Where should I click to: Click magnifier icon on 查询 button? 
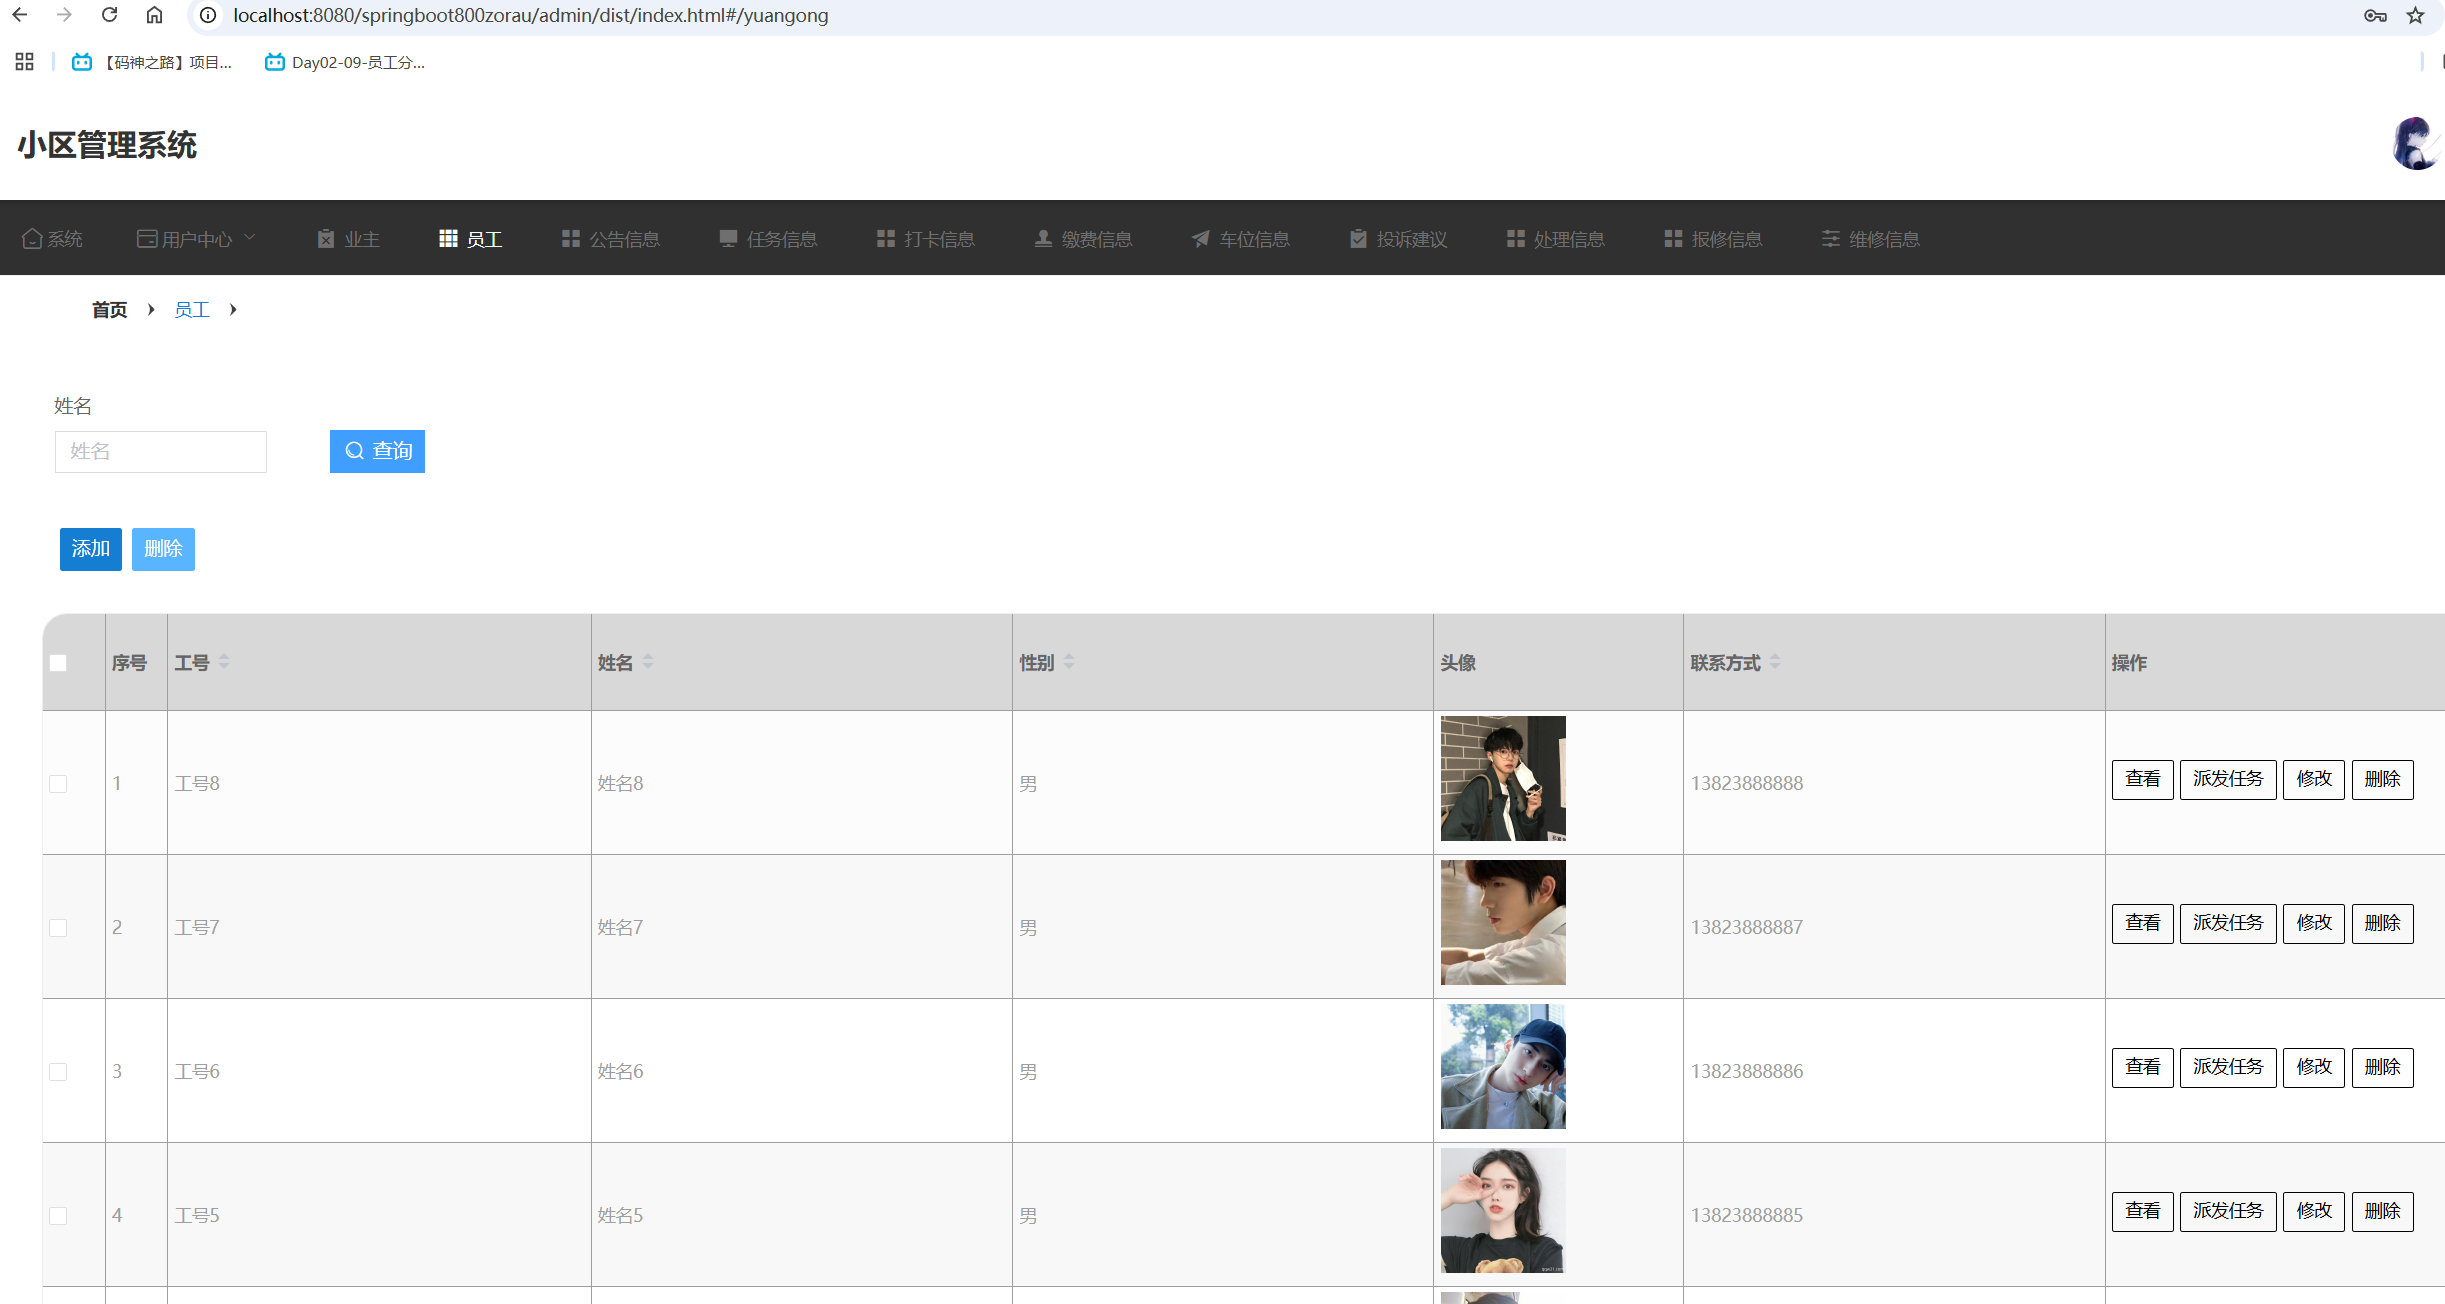click(x=354, y=451)
